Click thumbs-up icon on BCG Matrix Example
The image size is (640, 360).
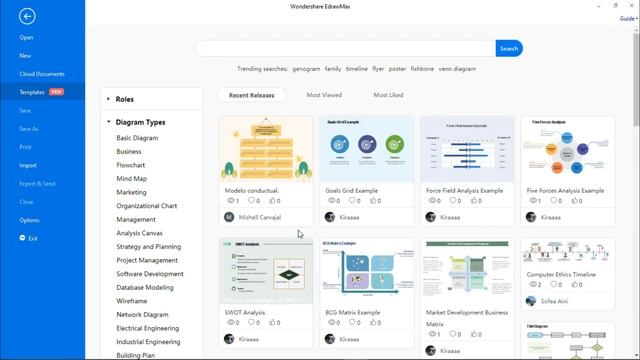[373, 322]
